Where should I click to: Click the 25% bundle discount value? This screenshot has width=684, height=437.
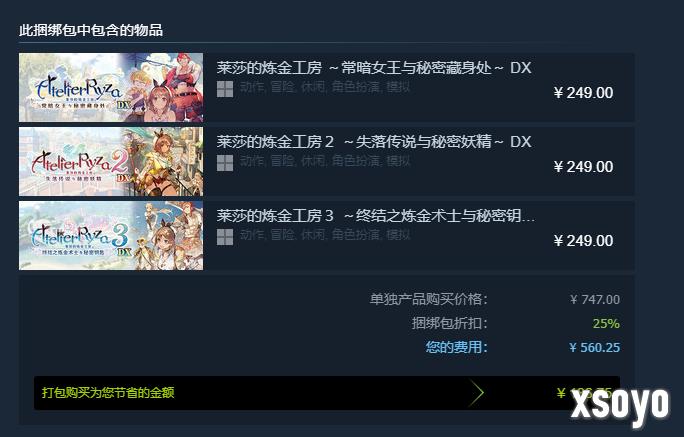tap(606, 324)
